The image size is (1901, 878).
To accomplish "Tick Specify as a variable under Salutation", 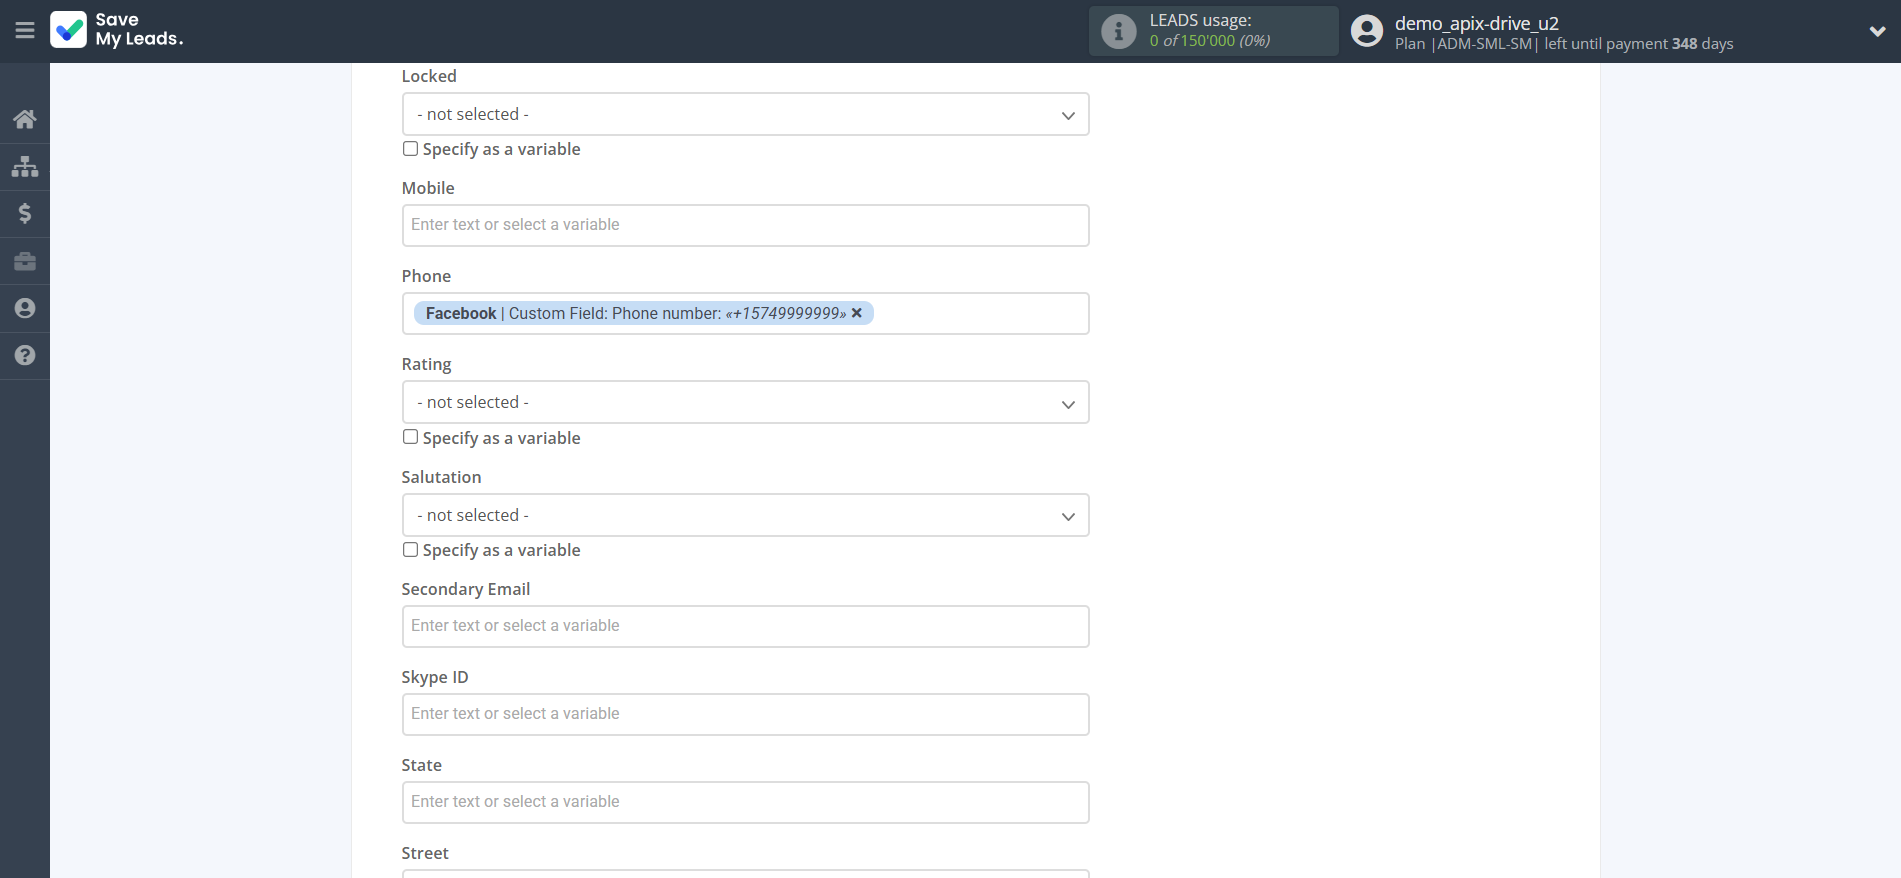I will (410, 550).
